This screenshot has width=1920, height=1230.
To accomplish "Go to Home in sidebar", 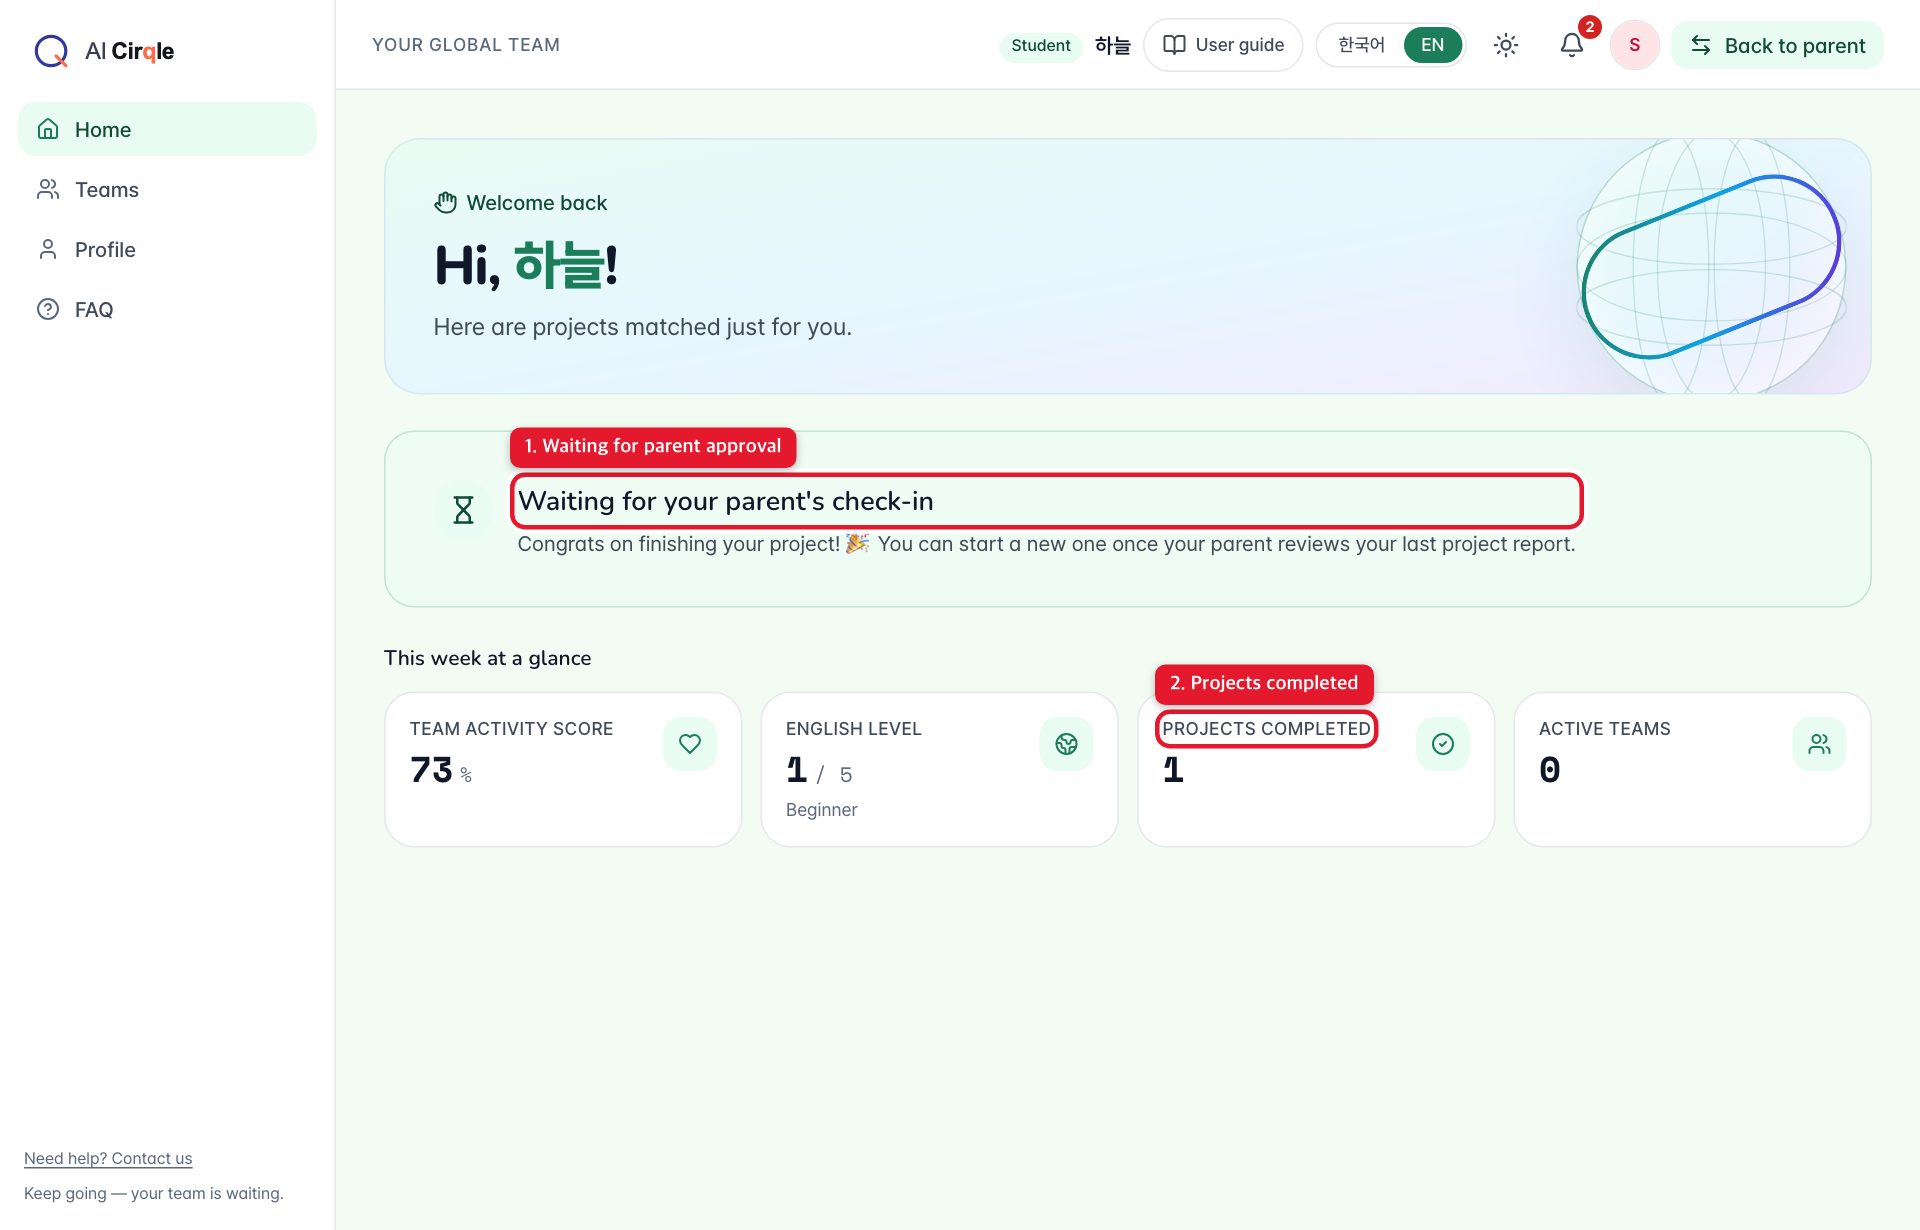I will click(x=167, y=129).
